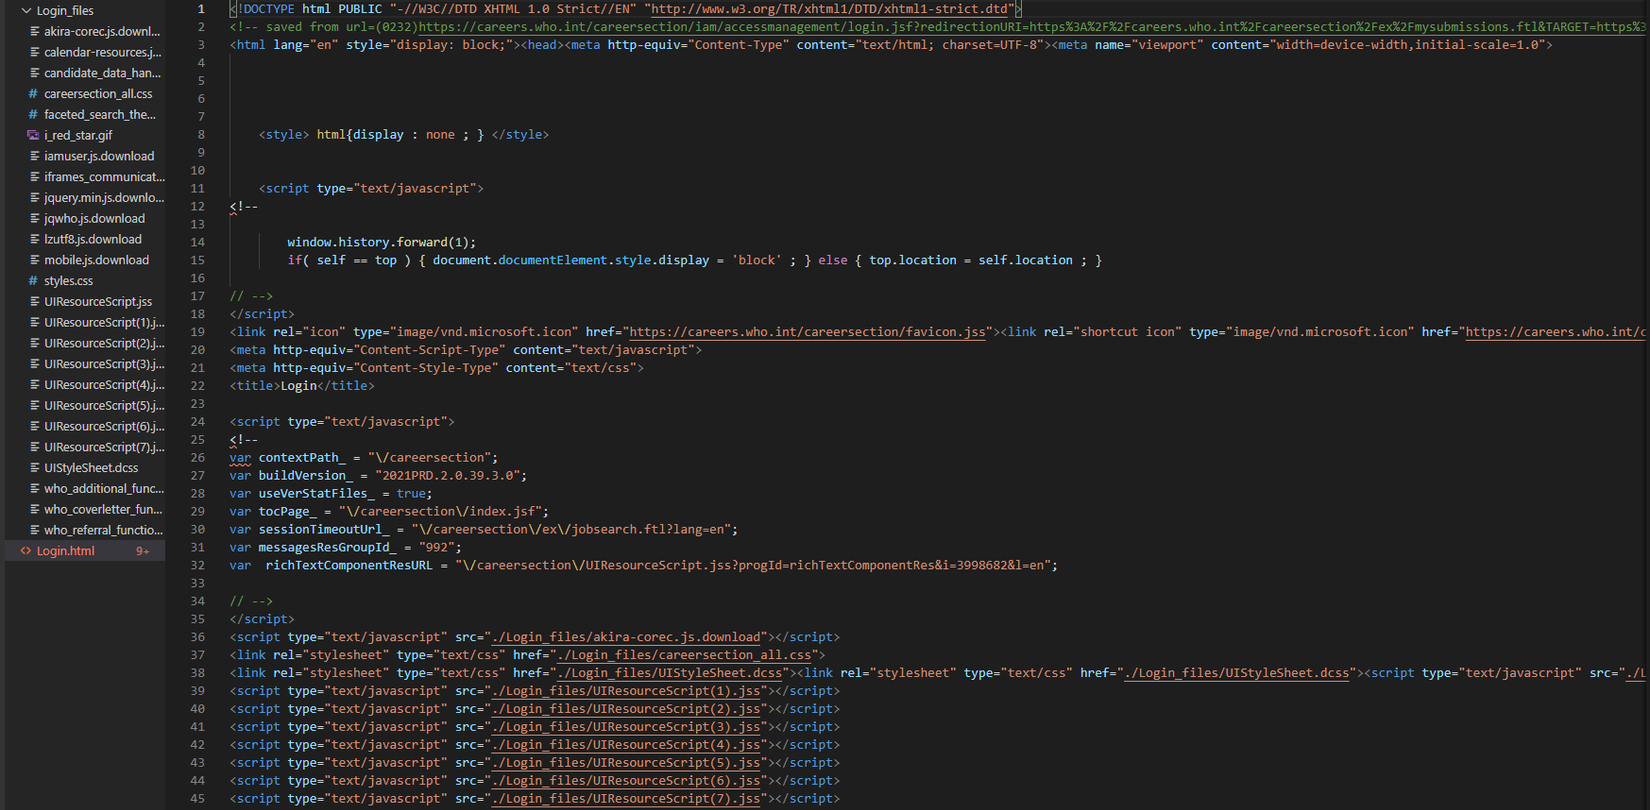Collapse the Login_files folder chevron
The width and height of the screenshot is (1650, 810).
[x=26, y=11]
